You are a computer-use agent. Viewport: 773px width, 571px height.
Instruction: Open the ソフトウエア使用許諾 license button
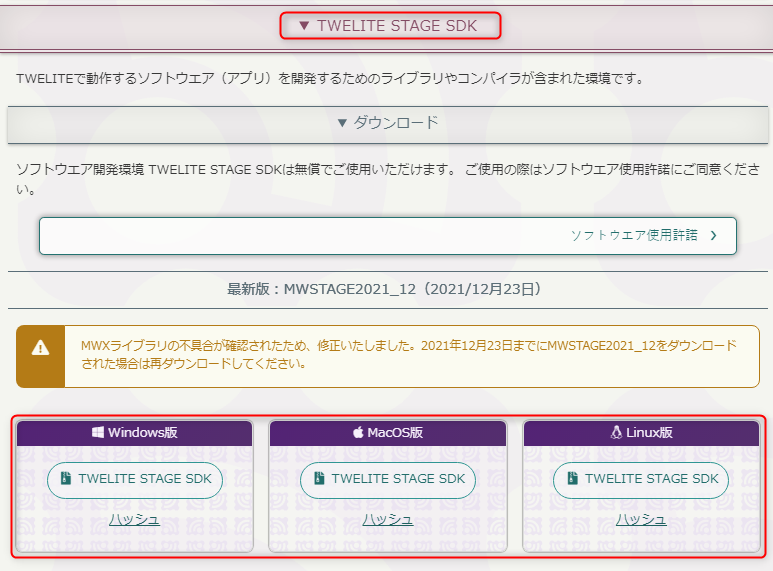click(388, 236)
